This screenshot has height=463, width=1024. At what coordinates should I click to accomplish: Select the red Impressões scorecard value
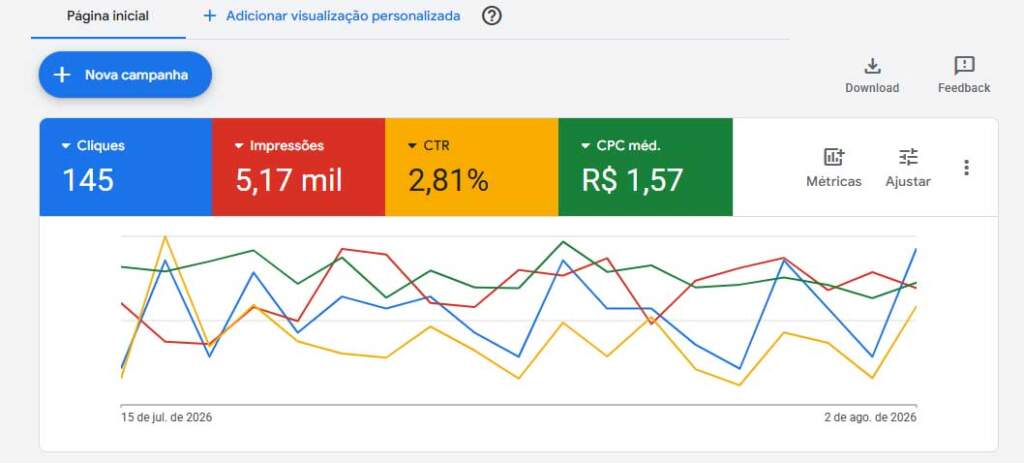click(x=289, y=180)
